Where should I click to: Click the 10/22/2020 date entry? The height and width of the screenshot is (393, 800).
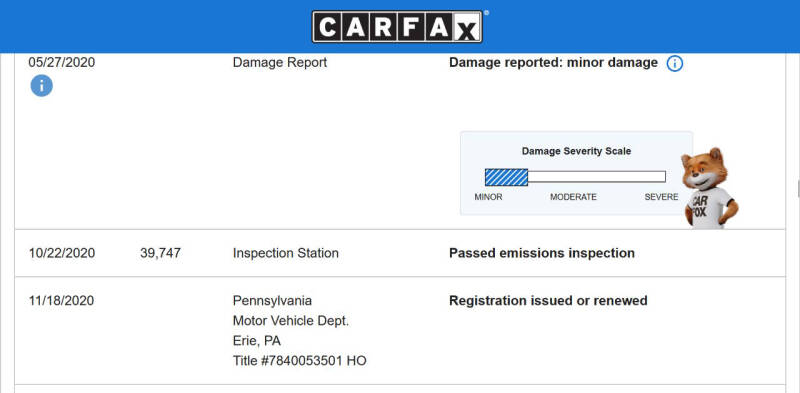pos(62,253)
